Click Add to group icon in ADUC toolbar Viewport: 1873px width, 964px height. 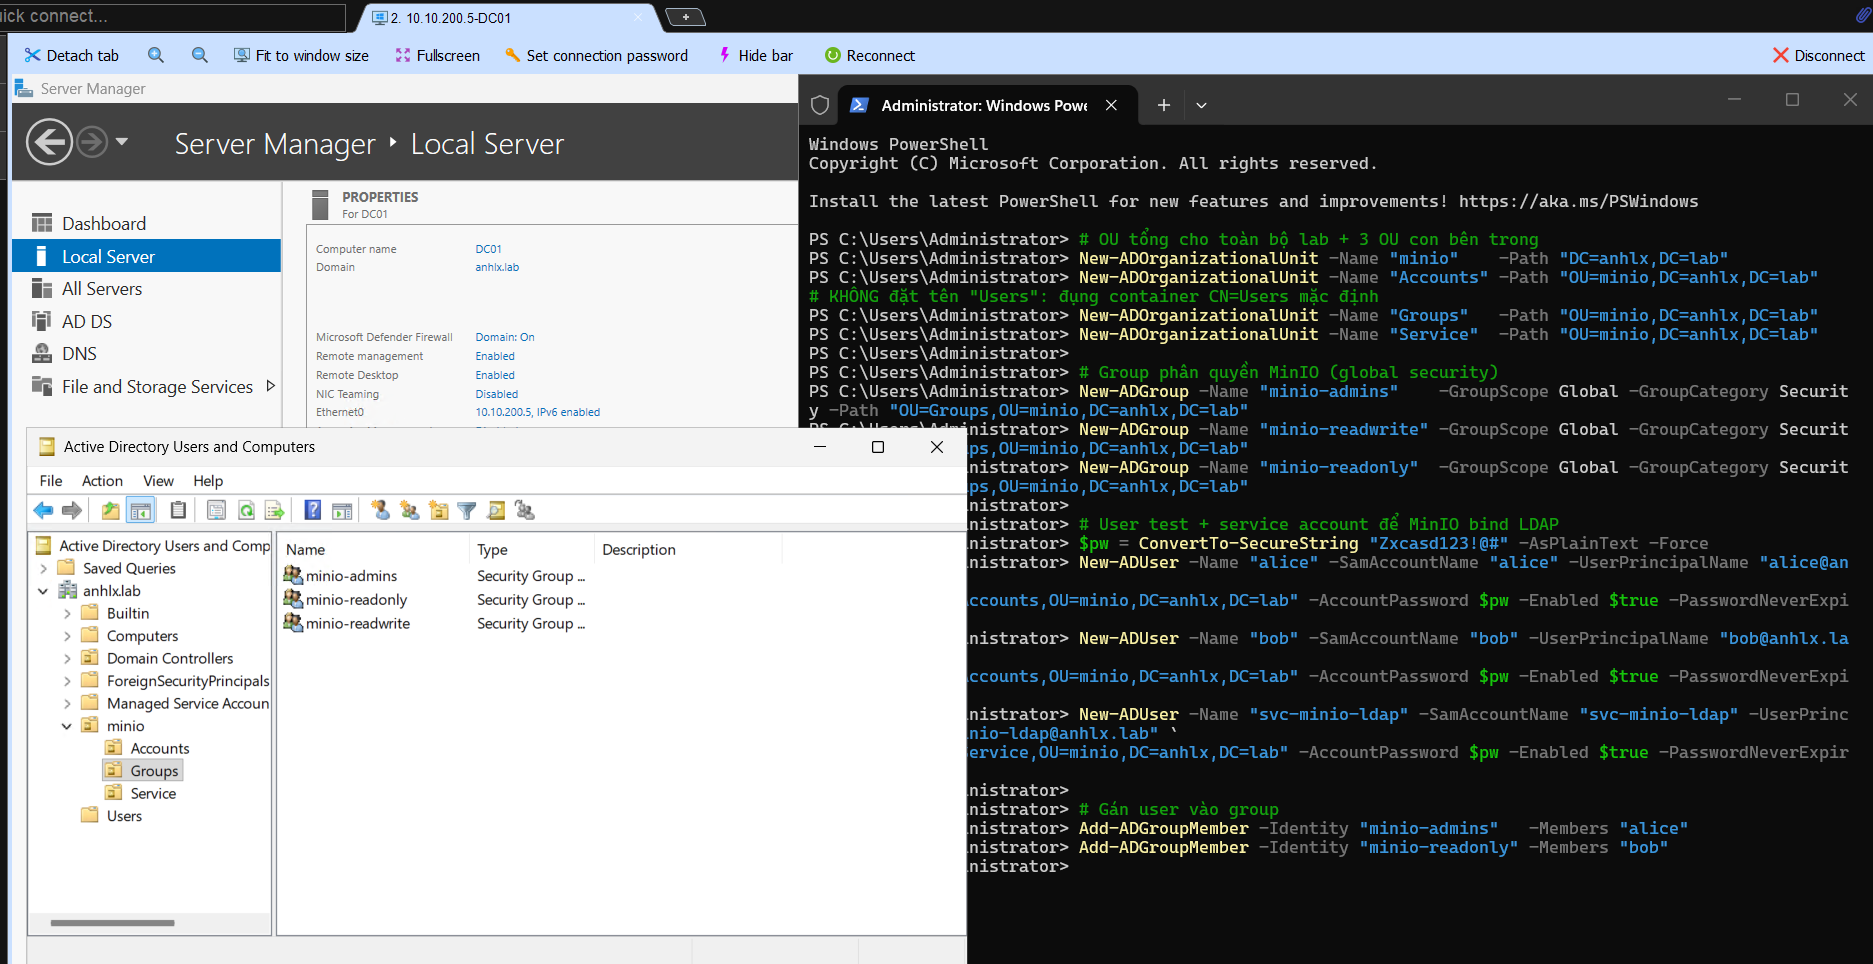pos(525,511)
